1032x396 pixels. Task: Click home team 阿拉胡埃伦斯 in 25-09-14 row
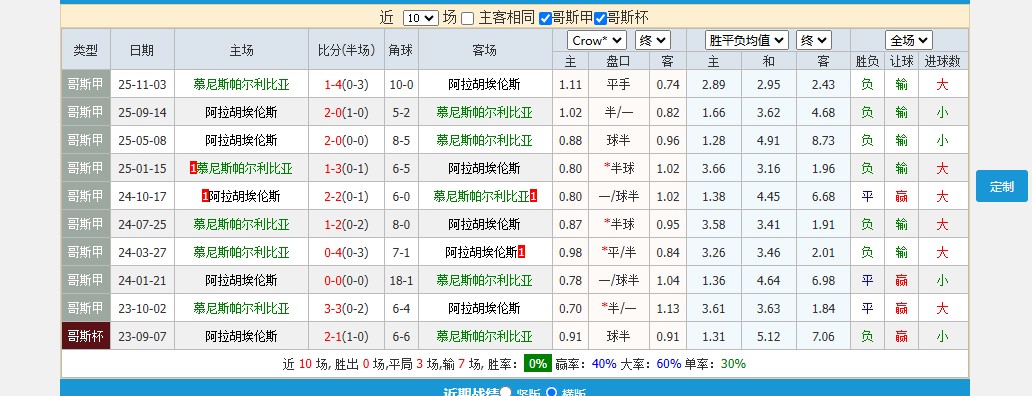pos(242,112)
